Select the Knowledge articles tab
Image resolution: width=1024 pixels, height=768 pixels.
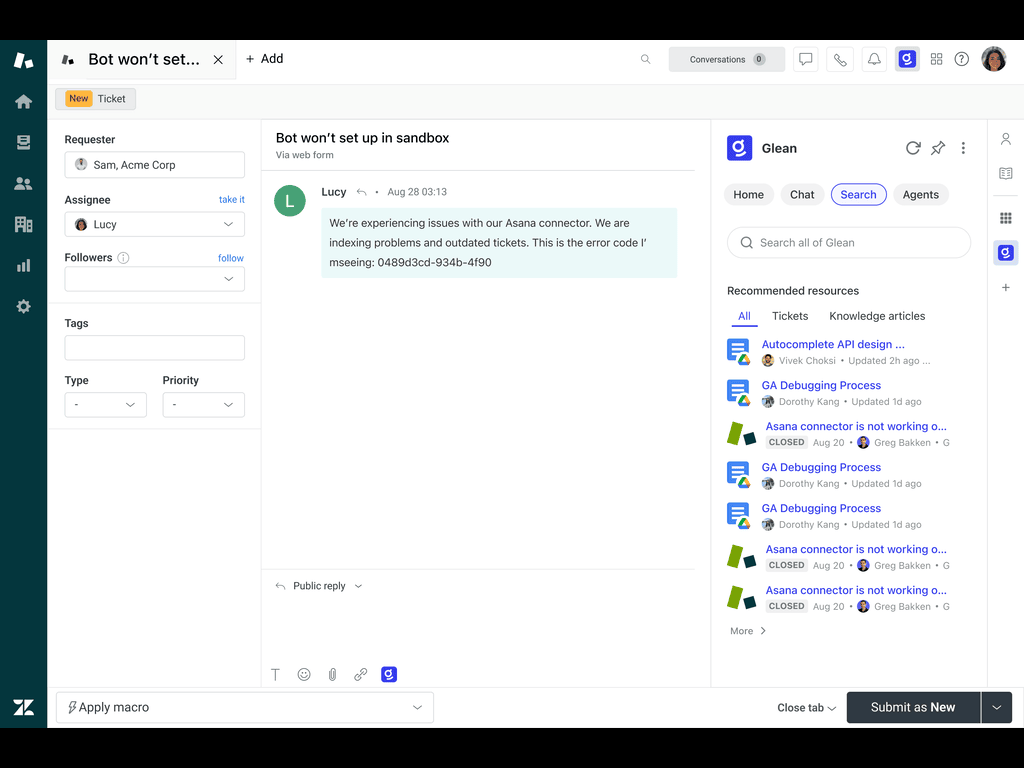coord(877,316)
